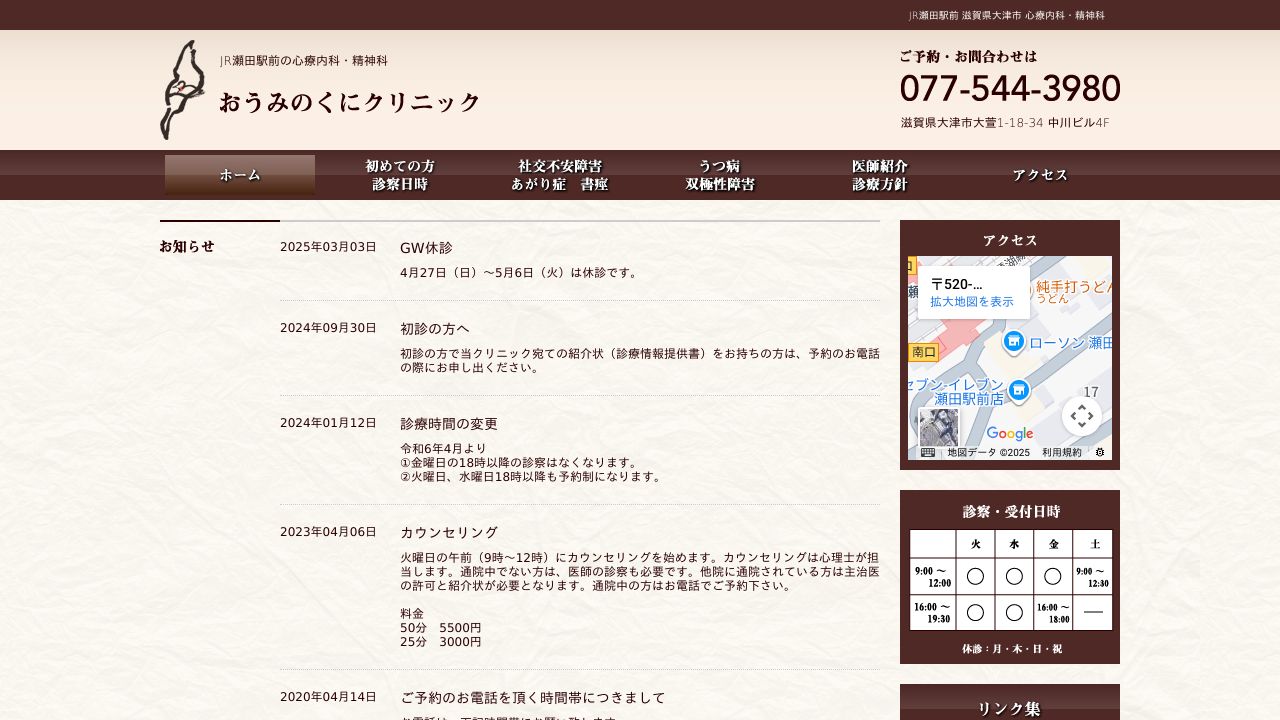This screenshot has width=1280, height=720.
Task: Select the ローソン 瀬田 store marker on the map
Action: [1012, 343]
